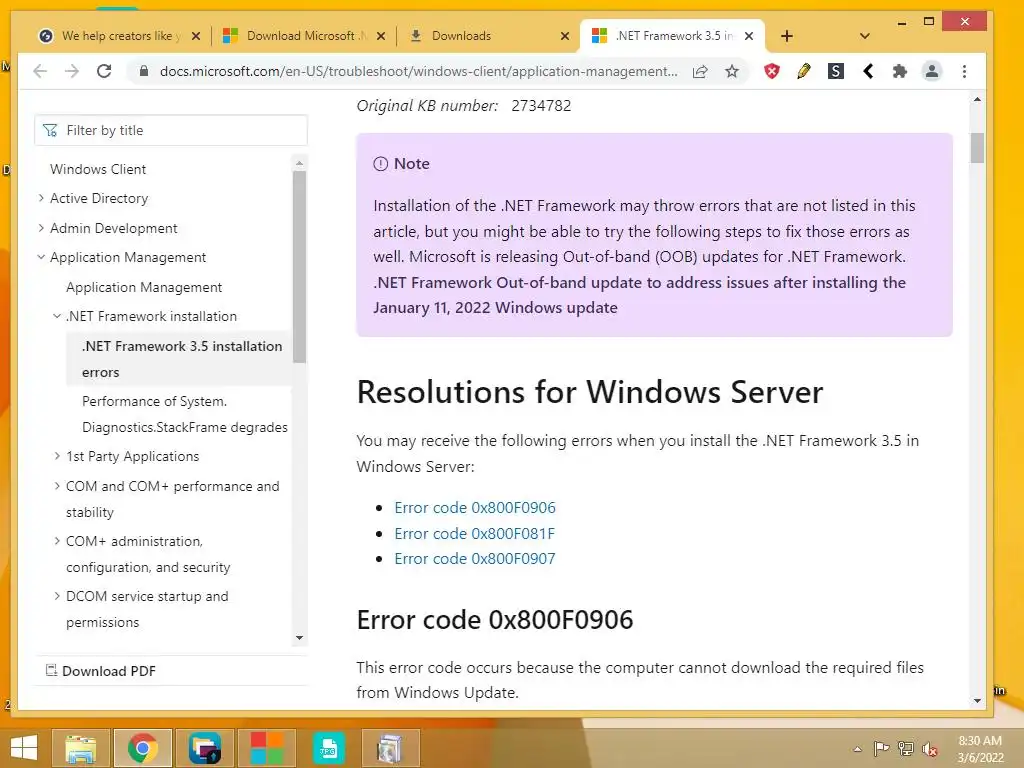Open the colorful four-squares taskbar icon
Screen dimensions: 1024x768
[266, 748]
